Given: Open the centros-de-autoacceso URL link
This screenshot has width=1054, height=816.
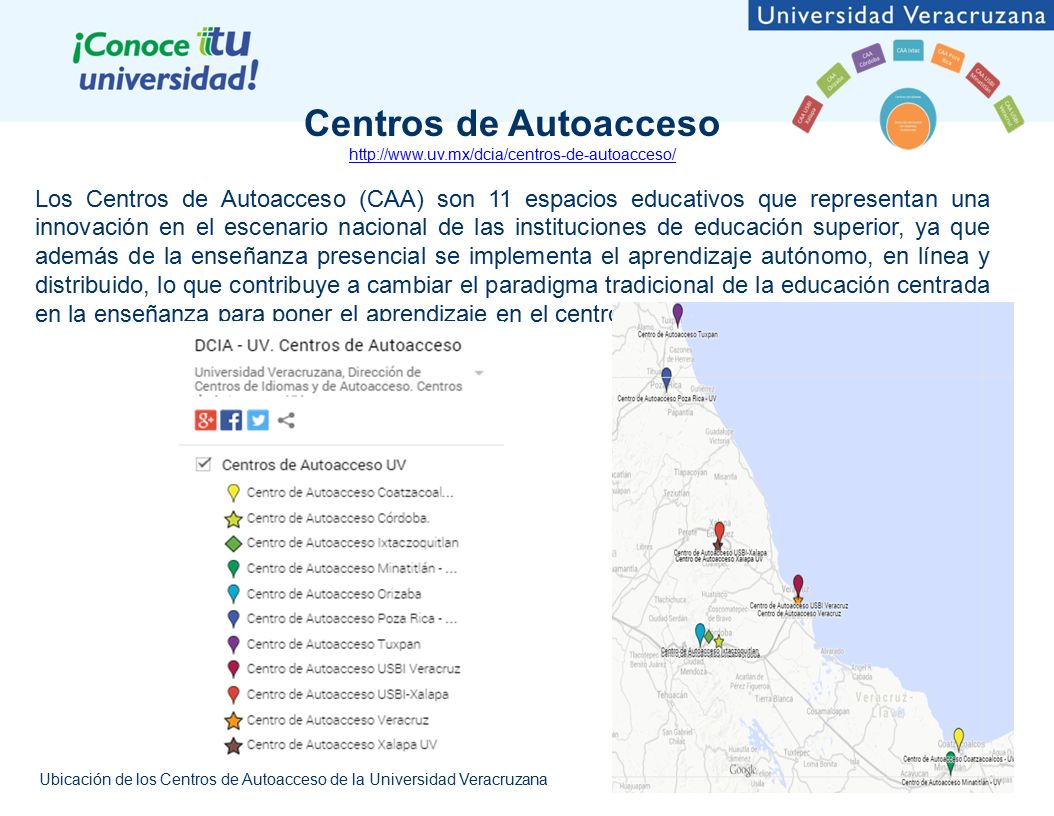Looking at the screenshot, I should coord(512,155).
